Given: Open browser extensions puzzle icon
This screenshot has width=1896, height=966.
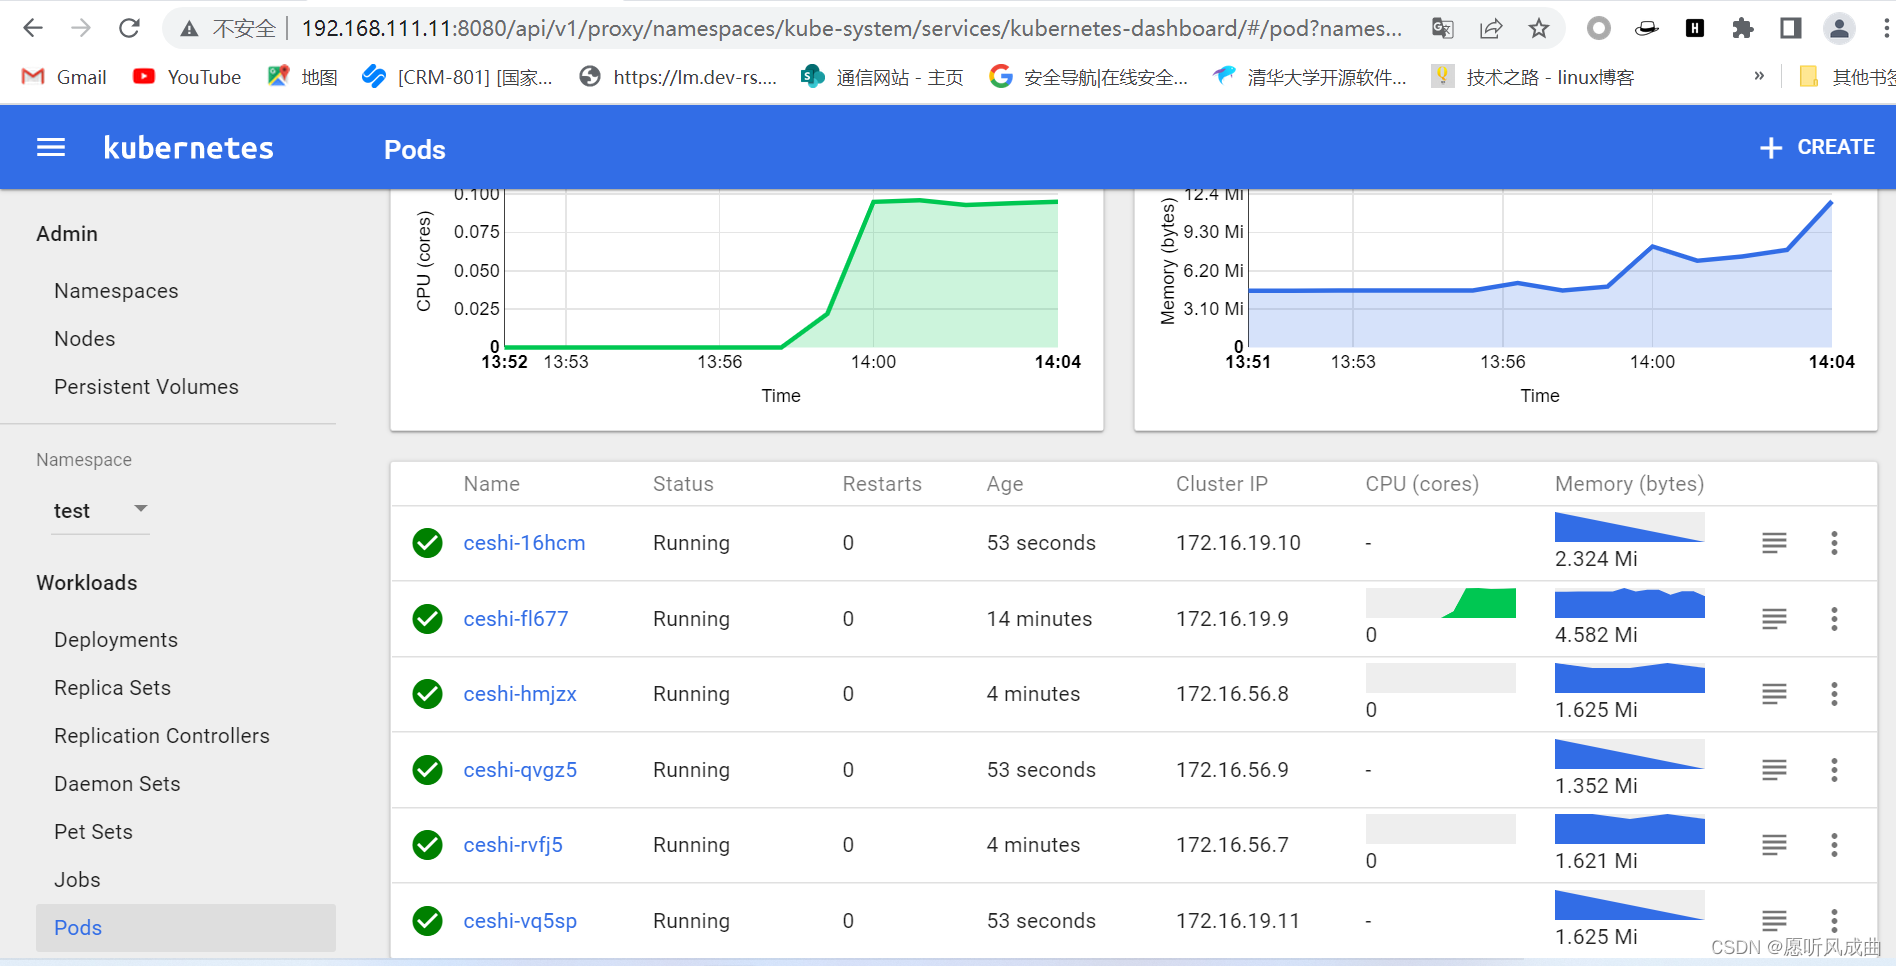Looking at the screenshot, I should tap(1743, 28).
